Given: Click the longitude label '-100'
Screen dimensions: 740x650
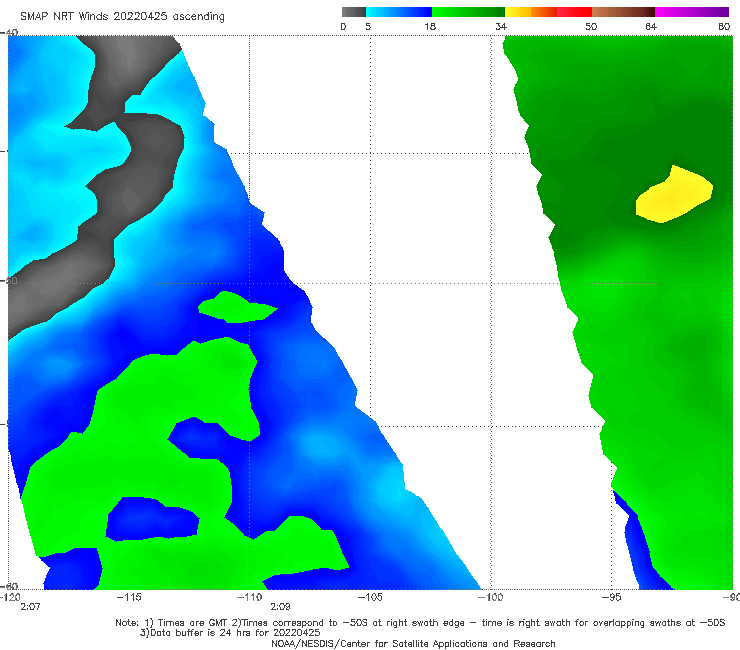Looking at the screenshot, I should [490, 597].
